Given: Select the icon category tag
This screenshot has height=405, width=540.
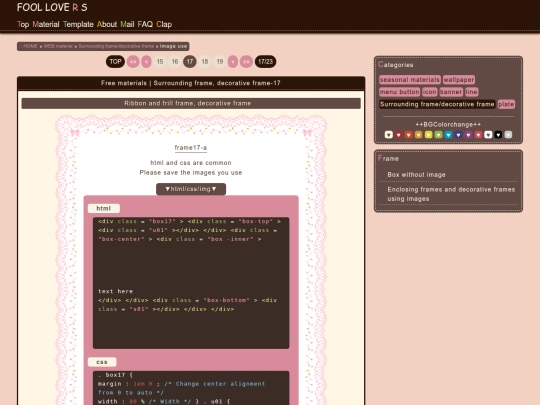Looking at the screenshot, I should tap(429, 92).
